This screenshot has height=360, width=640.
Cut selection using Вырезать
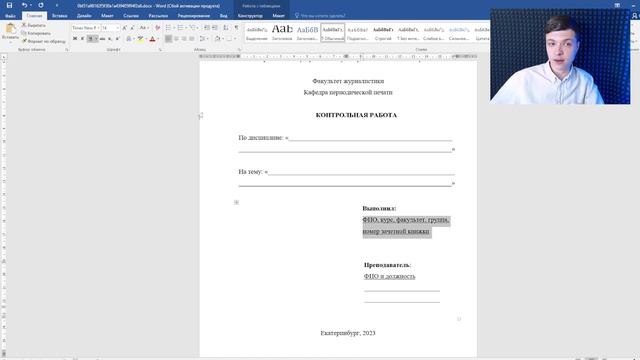[33, 25]
